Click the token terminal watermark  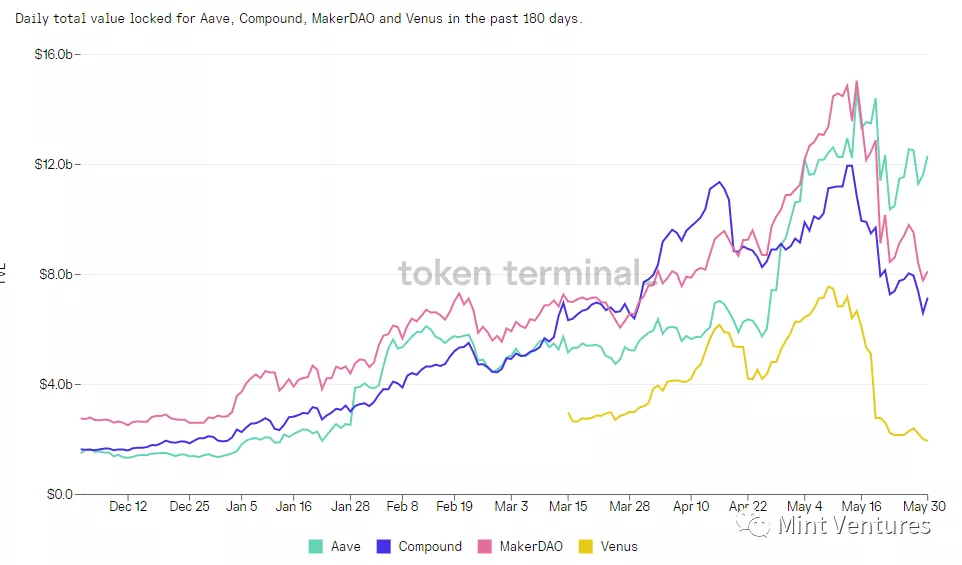tap(519, 273)
